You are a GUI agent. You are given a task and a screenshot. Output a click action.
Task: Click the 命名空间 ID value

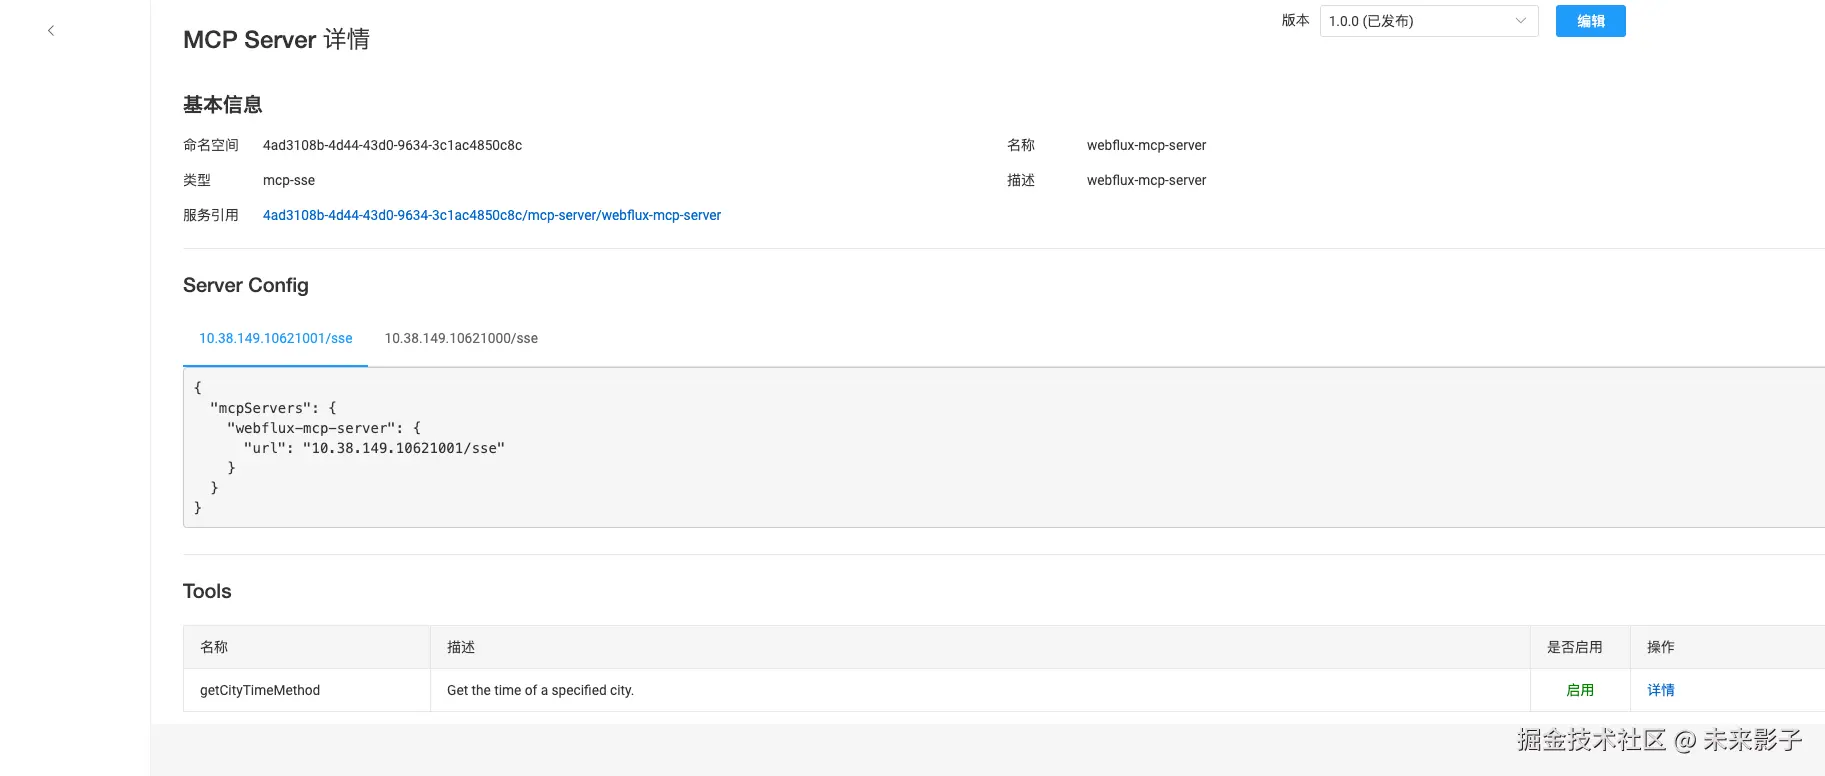392,145
